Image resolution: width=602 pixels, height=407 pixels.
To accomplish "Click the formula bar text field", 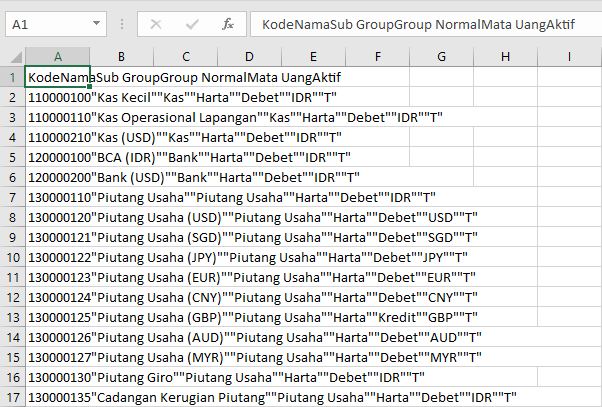I will coord(420,23).
